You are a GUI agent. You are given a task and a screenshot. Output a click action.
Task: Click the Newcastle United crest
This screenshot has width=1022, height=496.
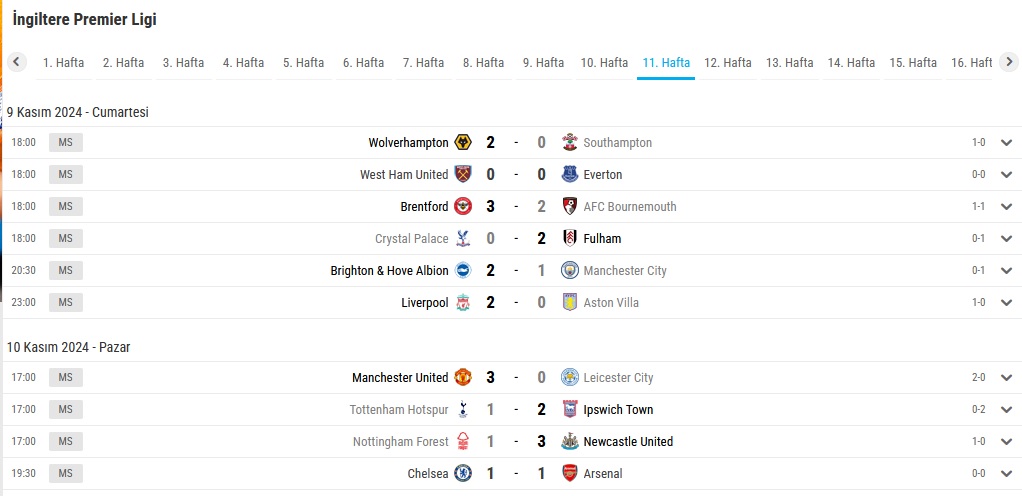pyautogui.click(x=570, y=441)
